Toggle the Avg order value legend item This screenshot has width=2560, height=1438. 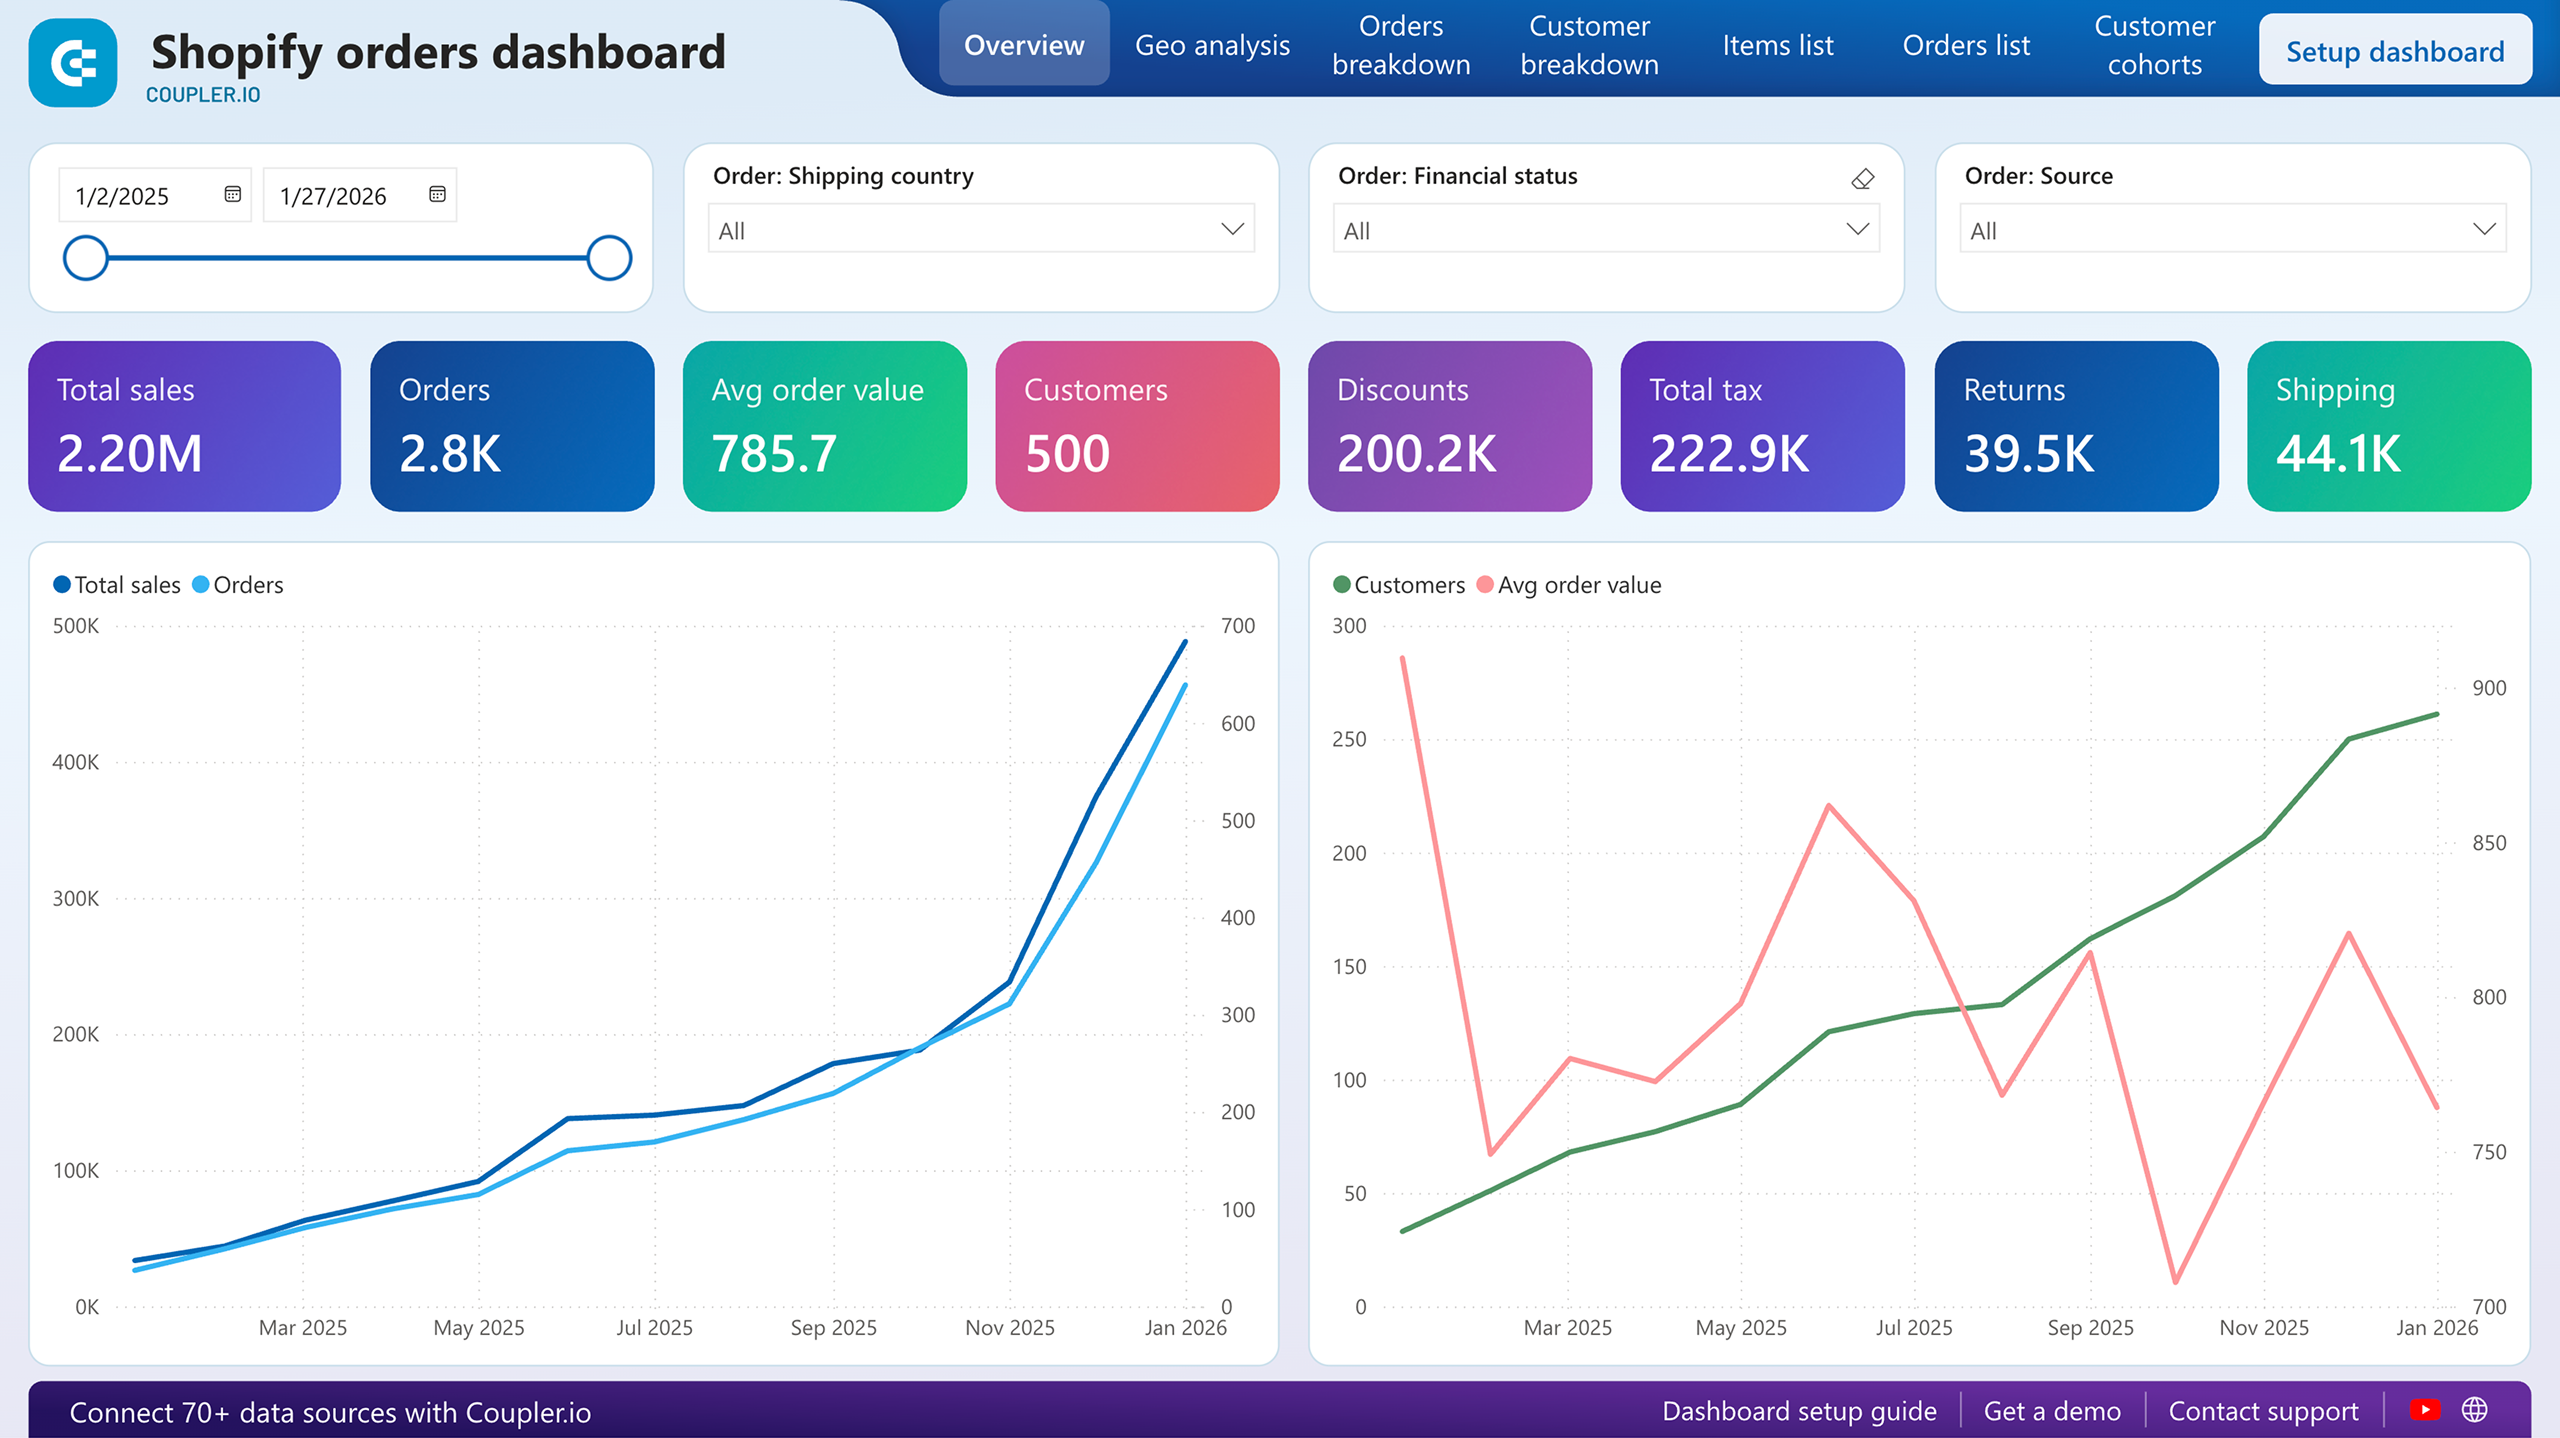click(1570, 585)
